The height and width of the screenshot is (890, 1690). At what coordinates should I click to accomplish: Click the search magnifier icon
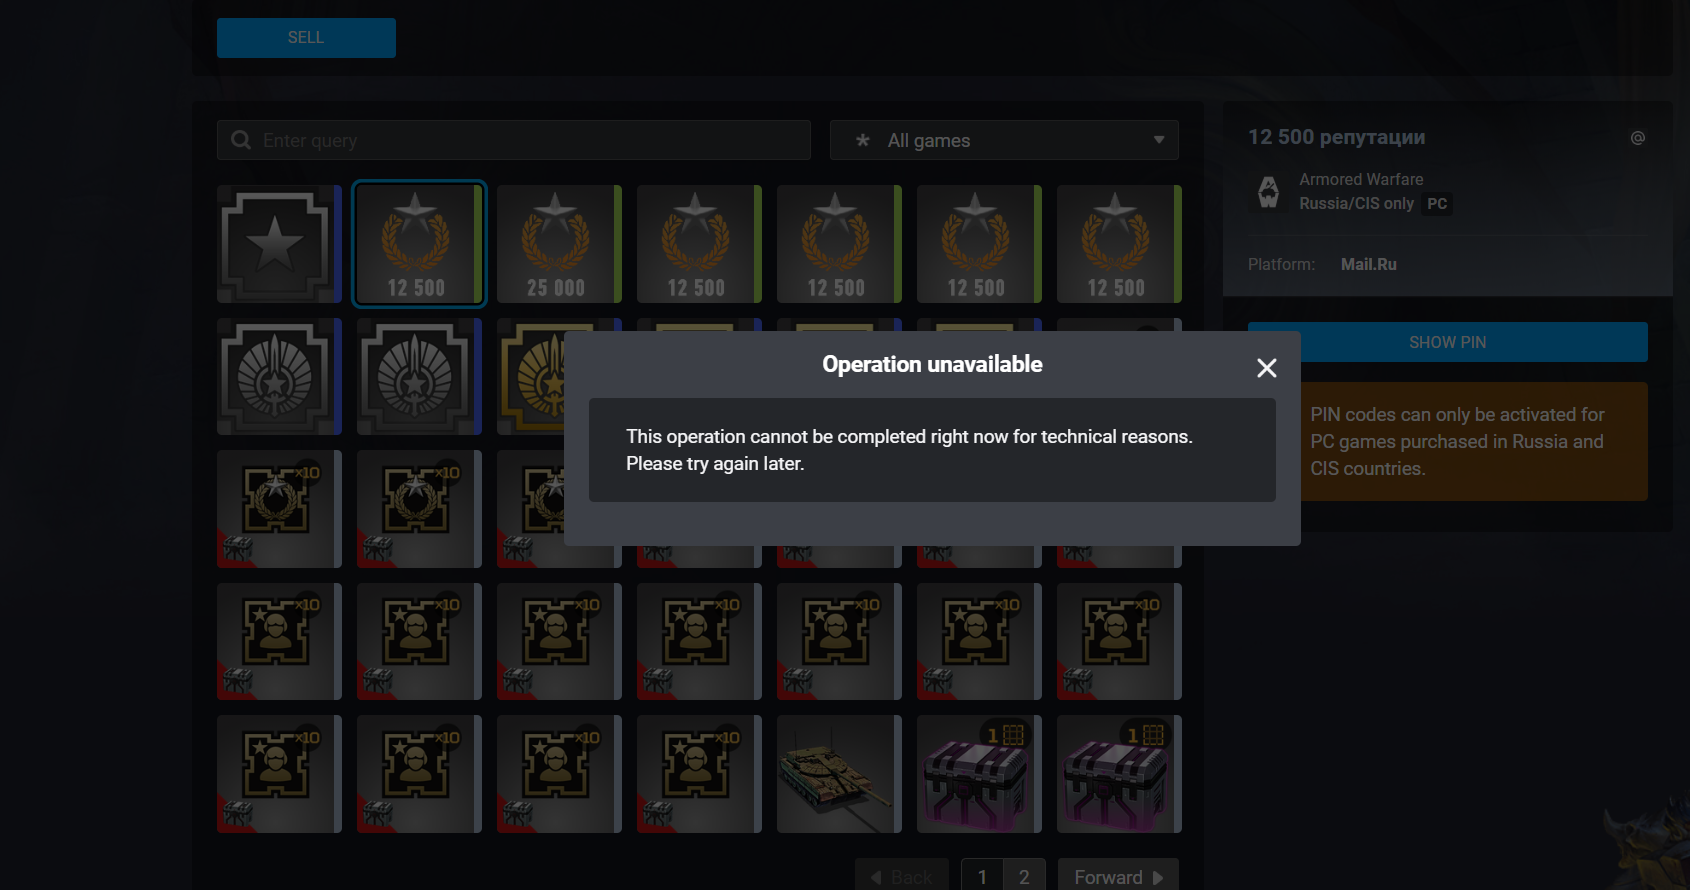tap(241, 140)
